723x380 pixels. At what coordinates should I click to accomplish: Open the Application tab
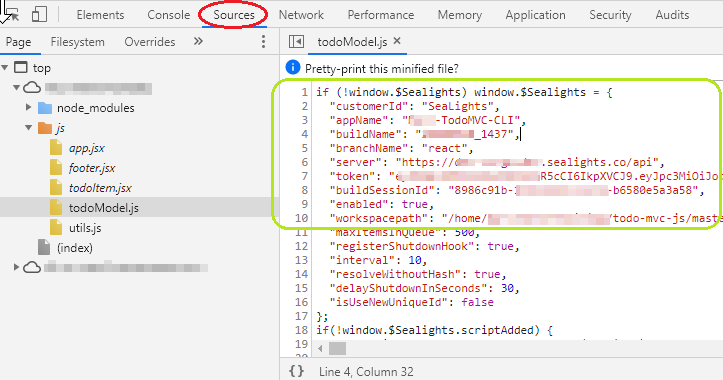(535, 15)
